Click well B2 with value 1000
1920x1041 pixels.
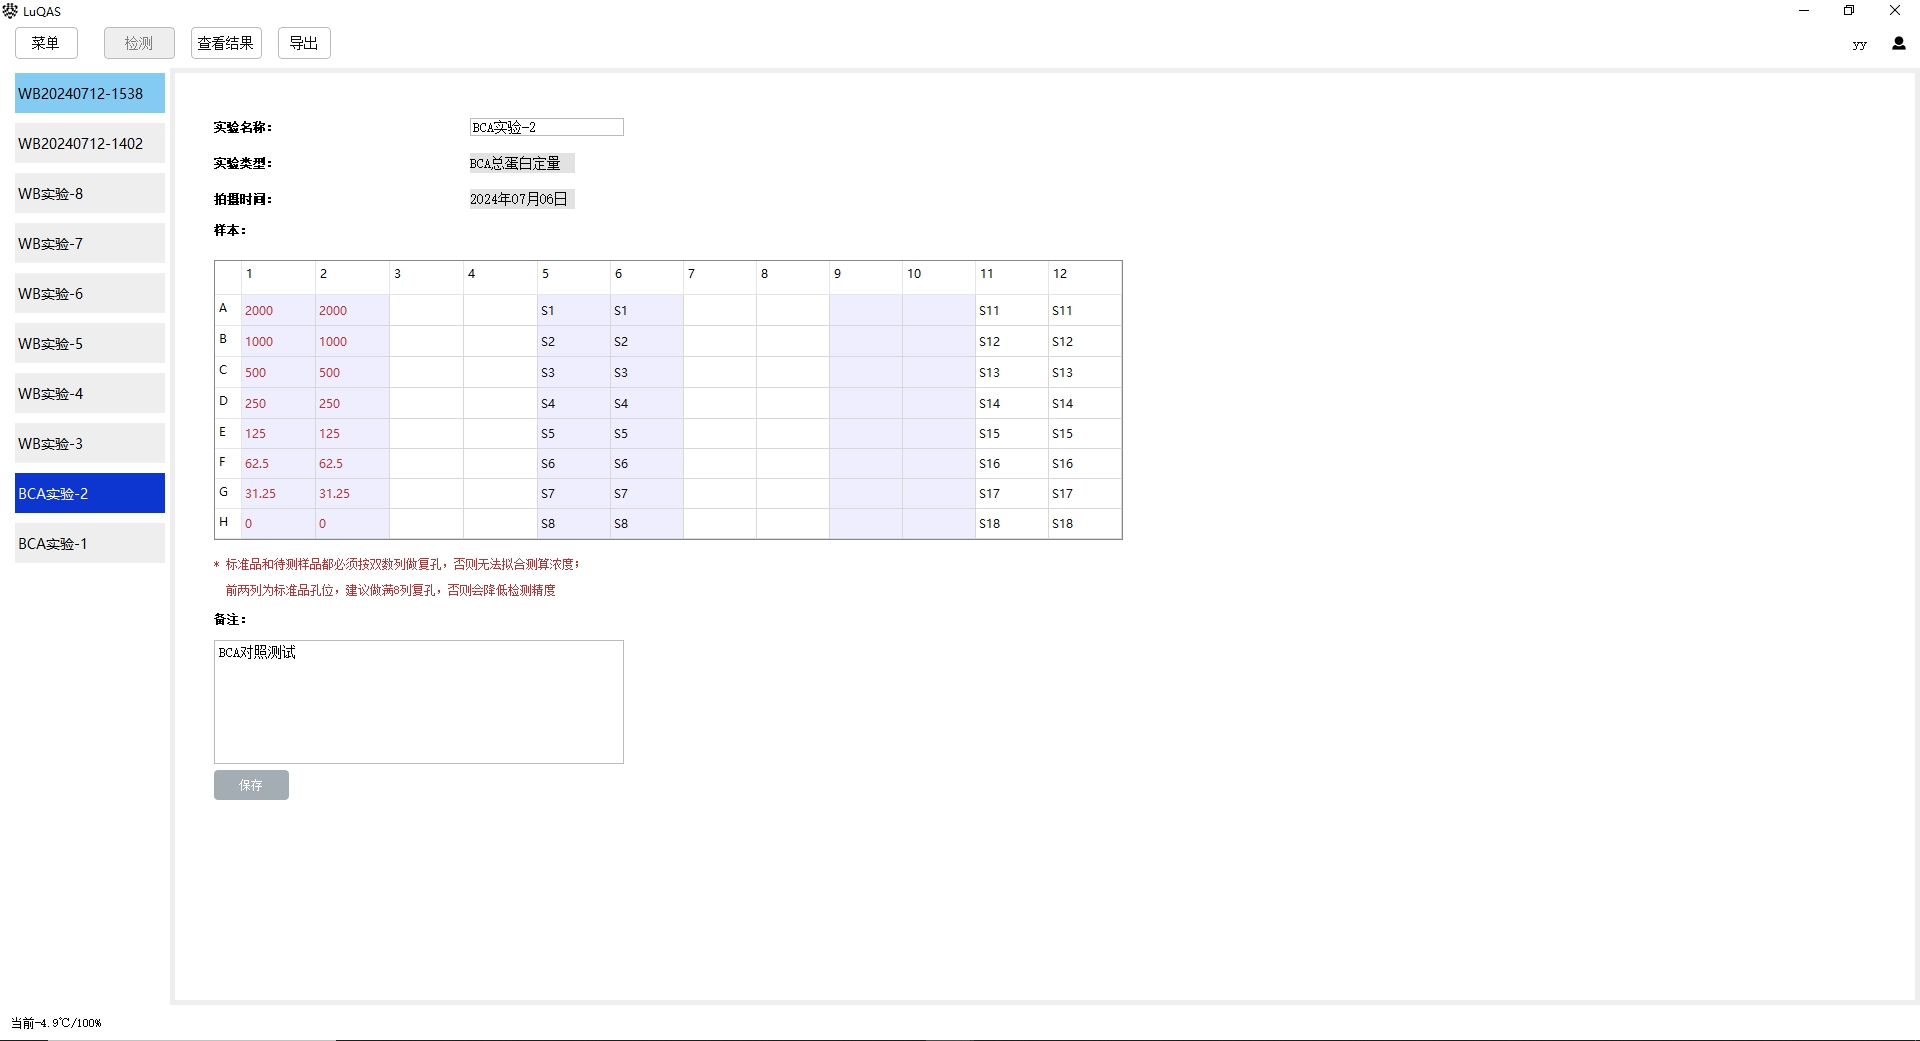(352, 341)
